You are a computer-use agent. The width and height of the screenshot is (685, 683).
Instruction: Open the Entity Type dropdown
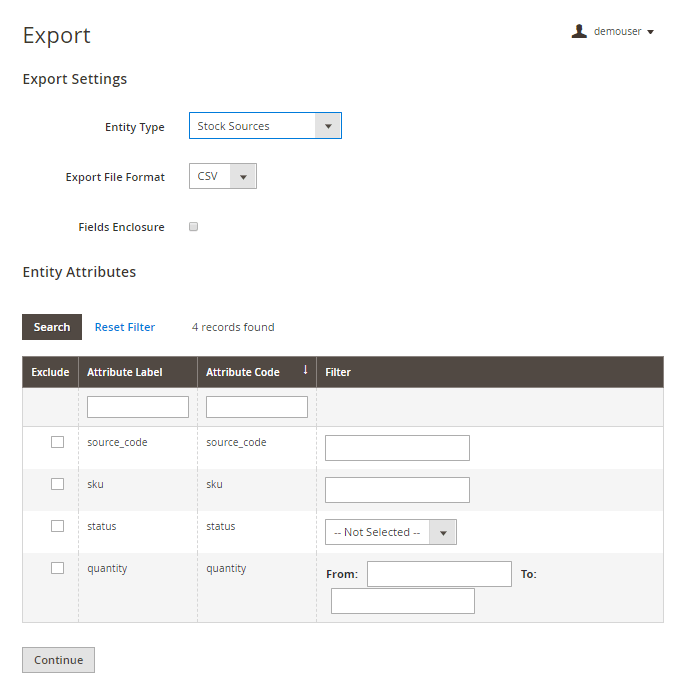(x=265, y=126)
